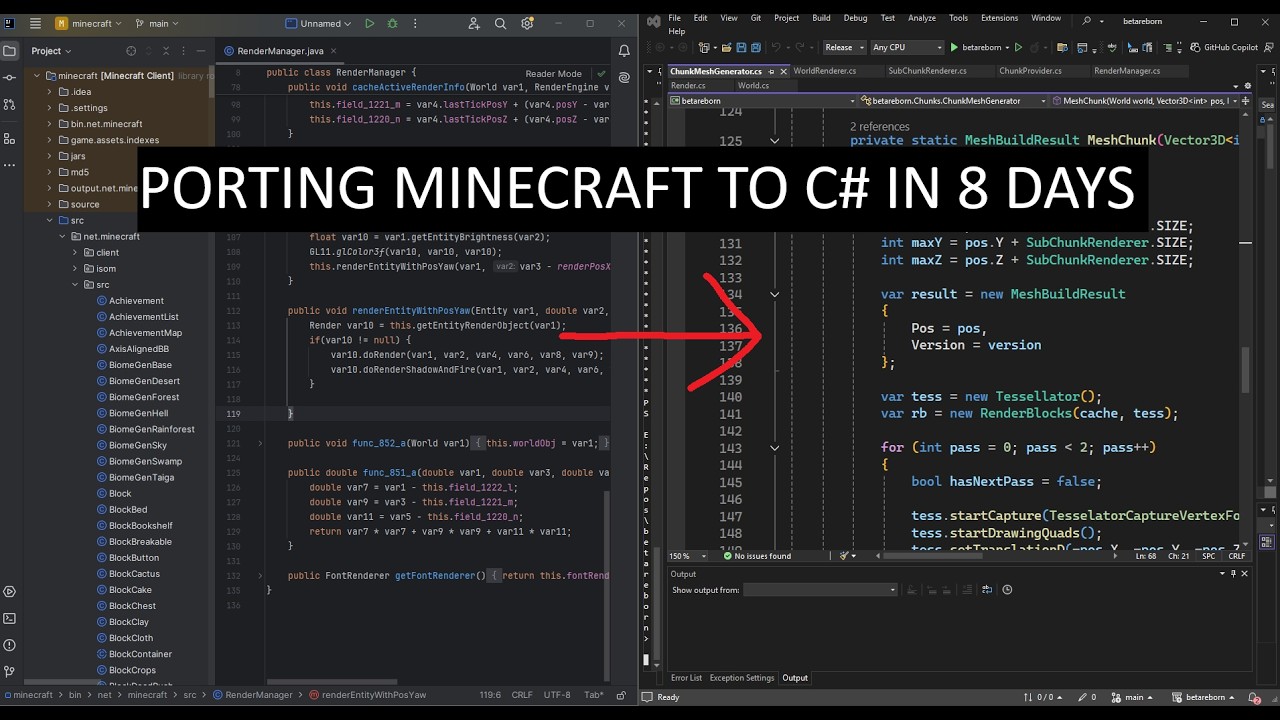Image resolution: width=1280 pixels, height=720 pixels.
Task: Open the Project tool window folder icon
Action: [9, 51]
